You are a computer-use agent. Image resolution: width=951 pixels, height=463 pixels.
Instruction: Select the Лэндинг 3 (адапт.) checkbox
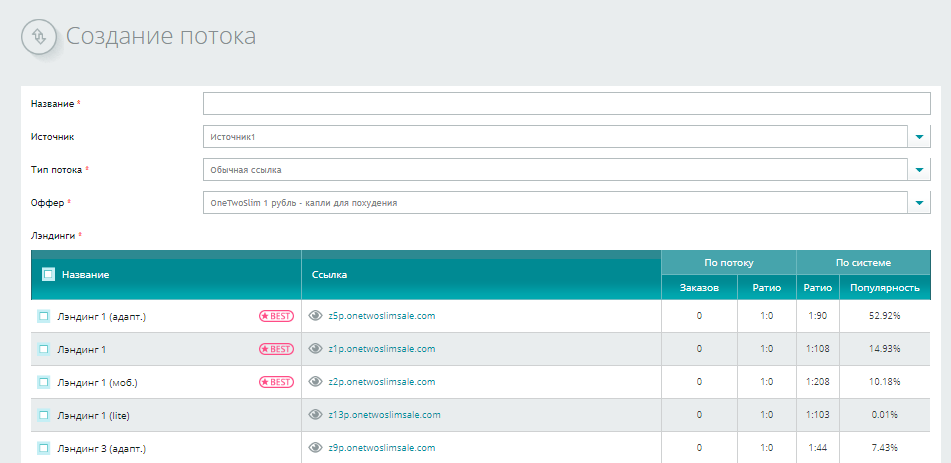[x=43, y=448]
